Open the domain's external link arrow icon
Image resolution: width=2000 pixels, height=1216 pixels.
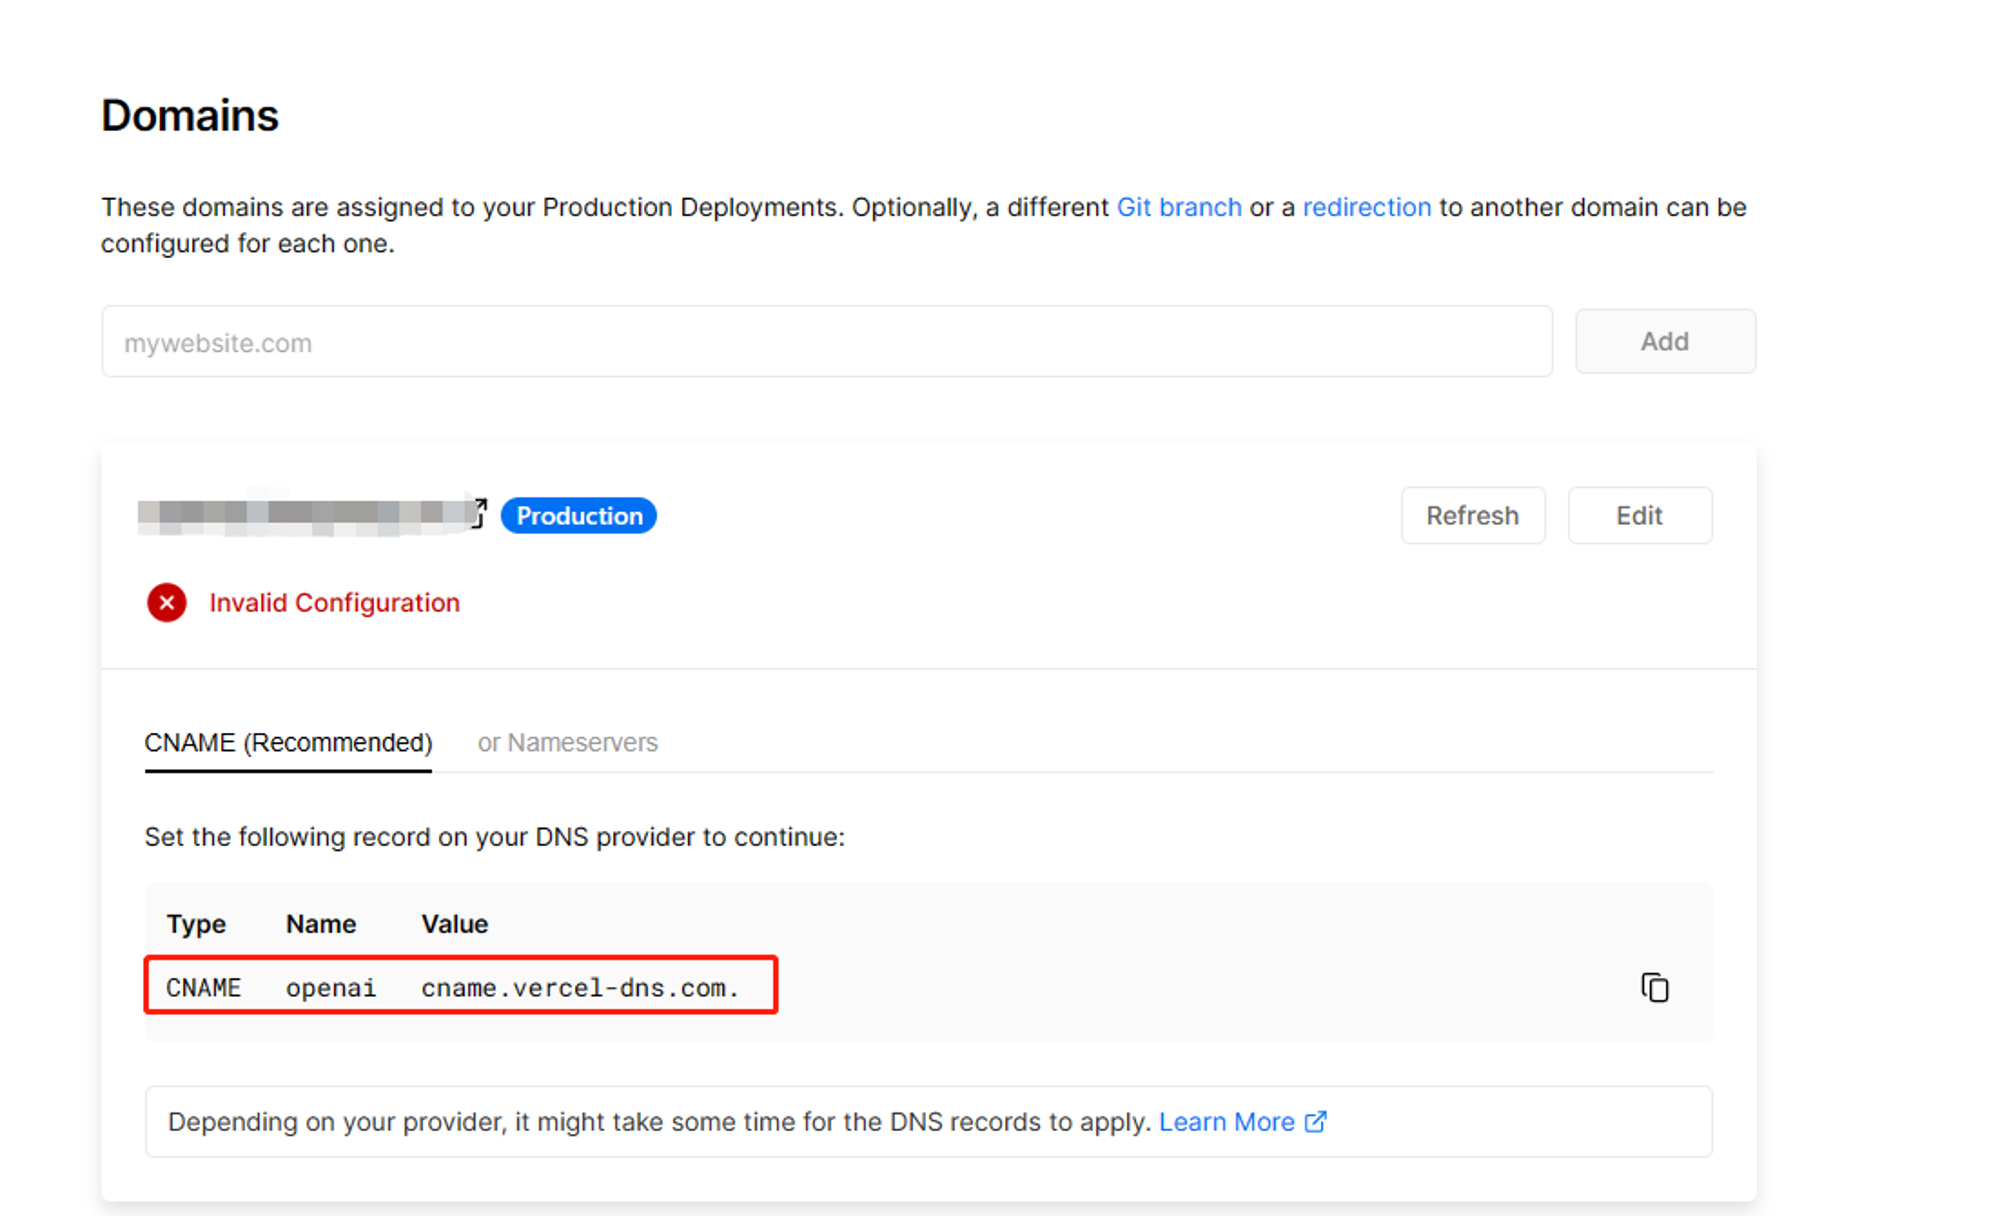pos(480,514)
